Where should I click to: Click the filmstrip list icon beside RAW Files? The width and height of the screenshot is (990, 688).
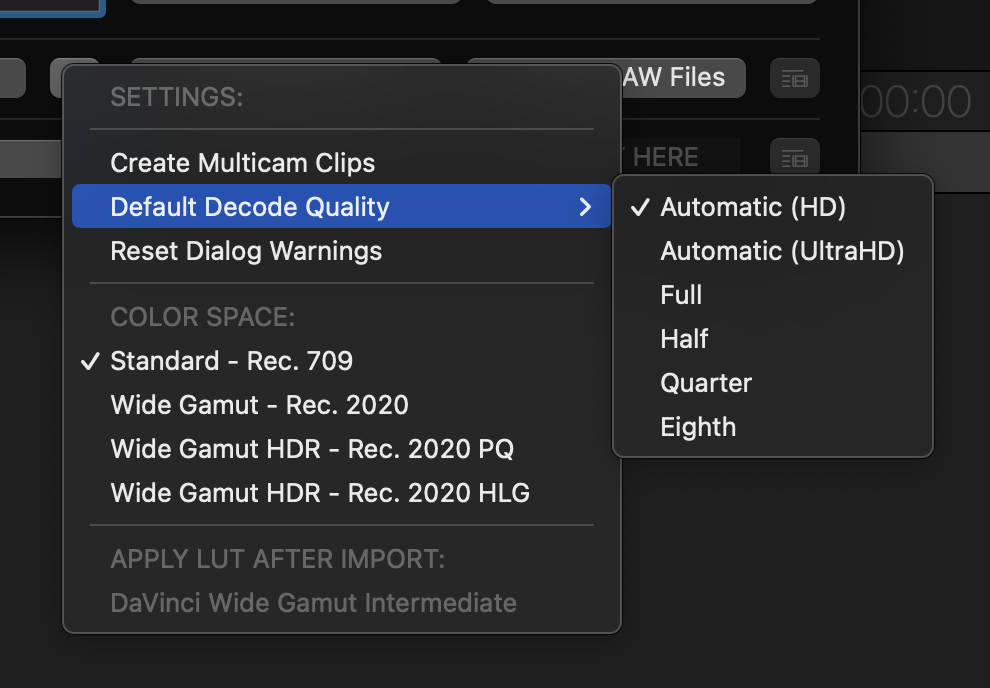(x=795, y=78)
